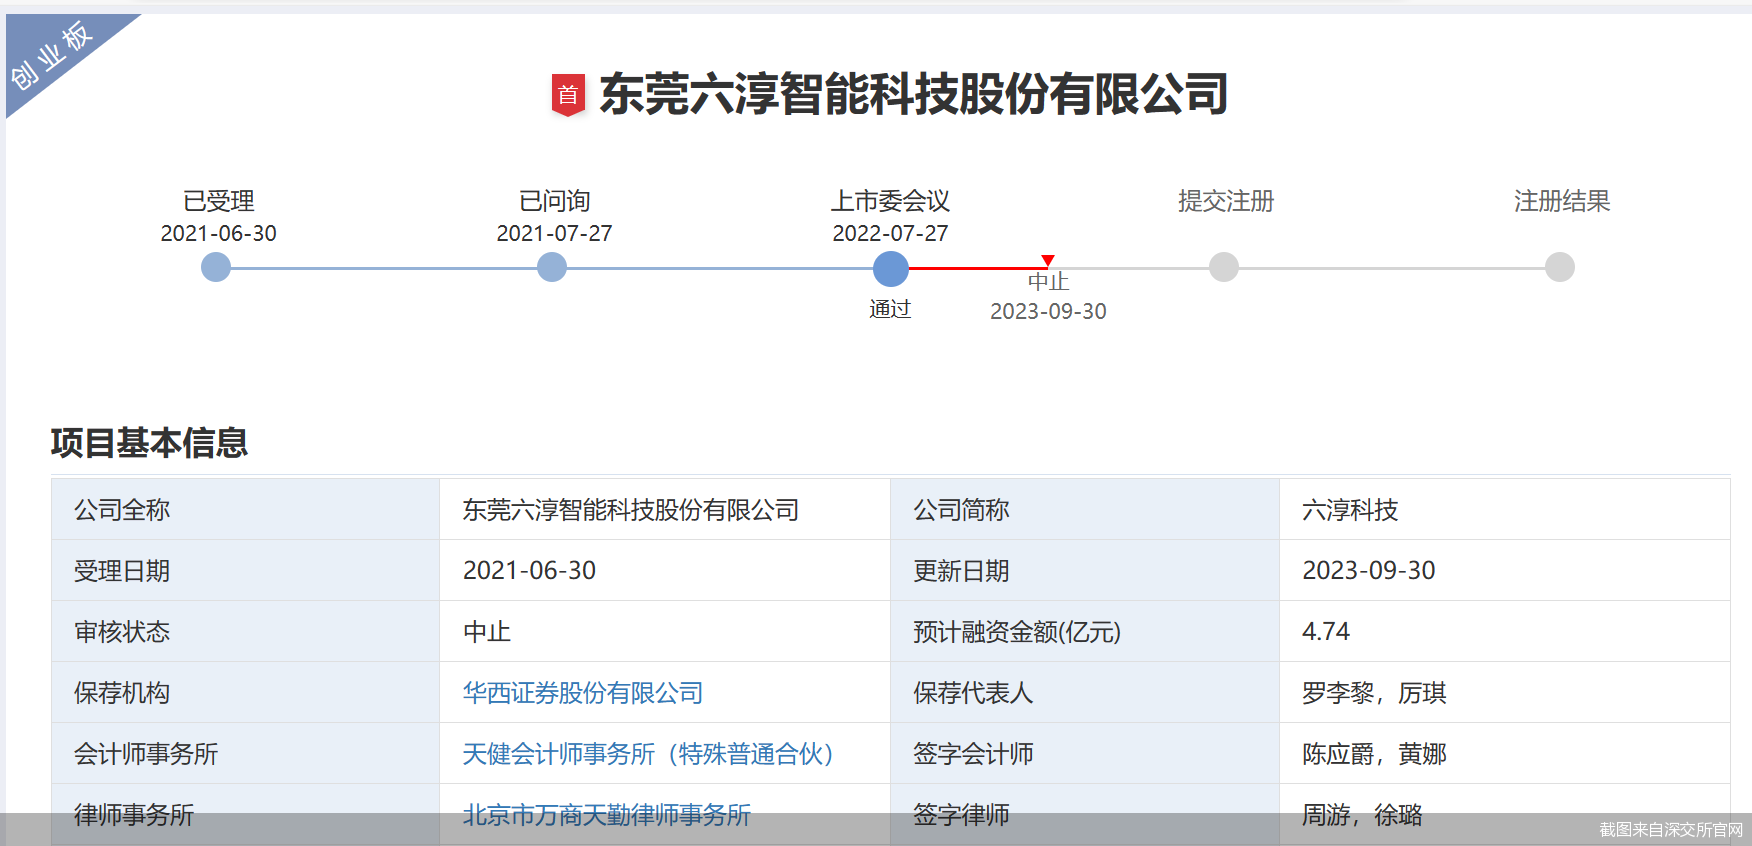
Task: Click the date 2021-06-30 under 已受理
Action: tap(219, 233)
